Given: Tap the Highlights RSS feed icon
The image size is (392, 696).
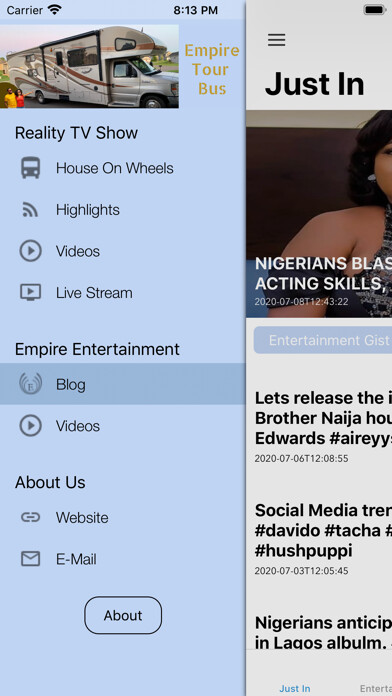Looking at the screenshot, I should (x=31, y=210).
